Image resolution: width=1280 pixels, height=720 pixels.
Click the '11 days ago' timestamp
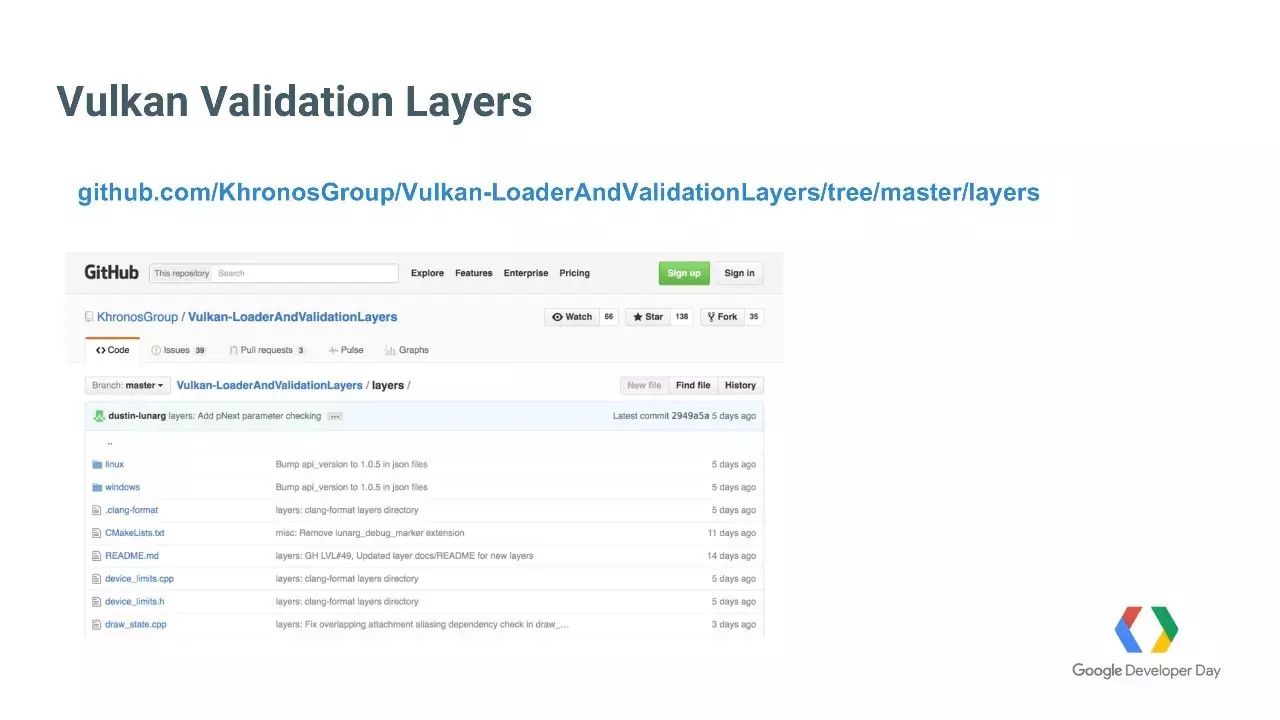pos(731,533)
